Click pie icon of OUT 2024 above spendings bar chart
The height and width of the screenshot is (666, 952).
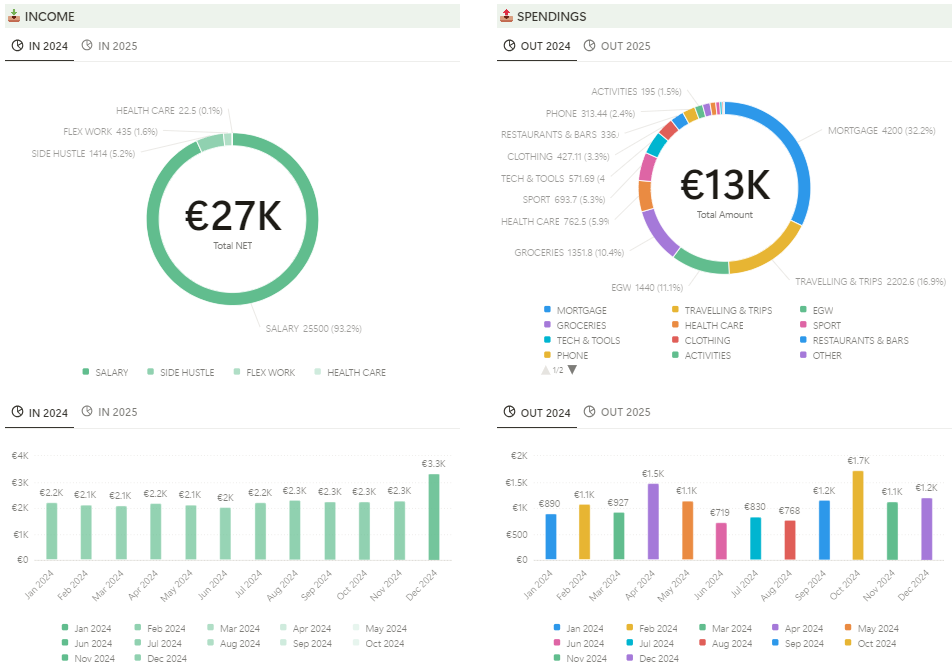(x=509, y=412)
